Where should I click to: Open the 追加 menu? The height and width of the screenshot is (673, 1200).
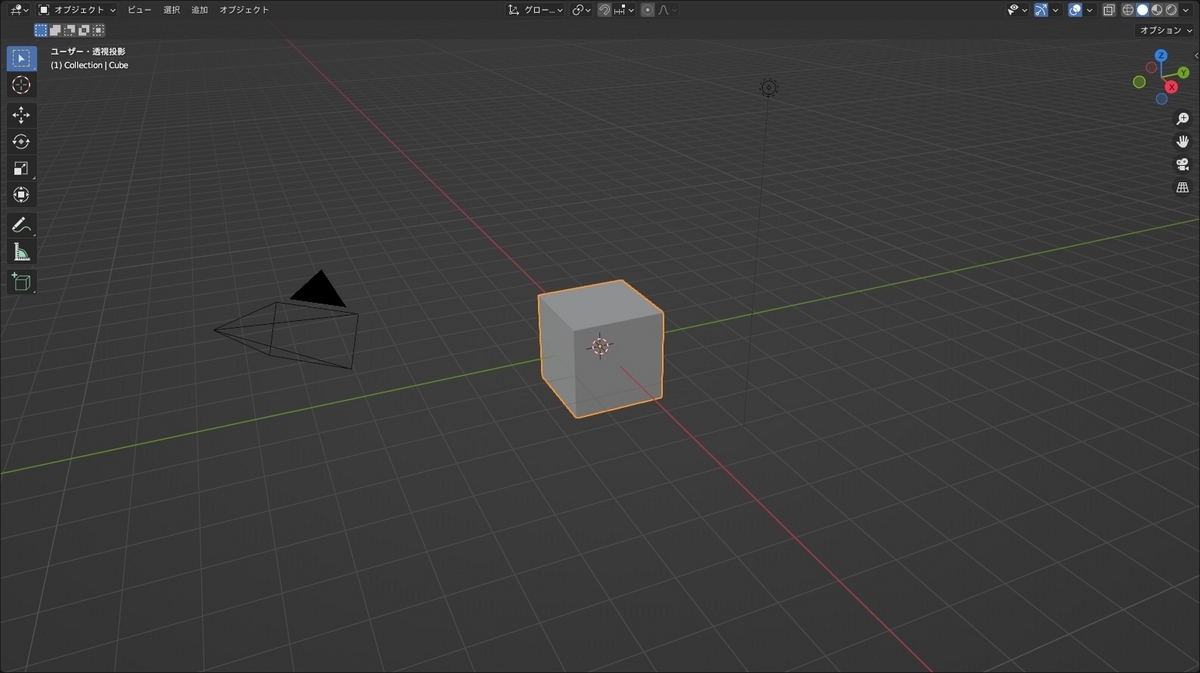(x=200, y=10)
